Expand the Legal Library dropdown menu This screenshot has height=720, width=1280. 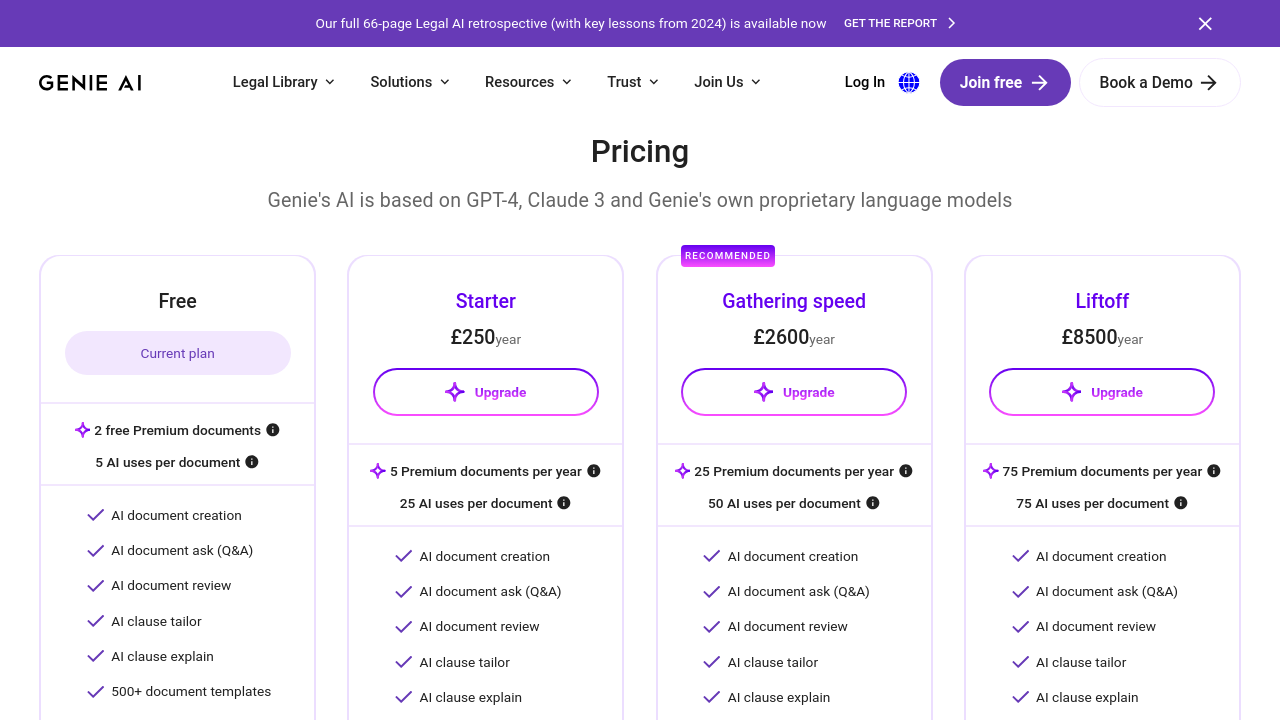click(x=284, y=82)
